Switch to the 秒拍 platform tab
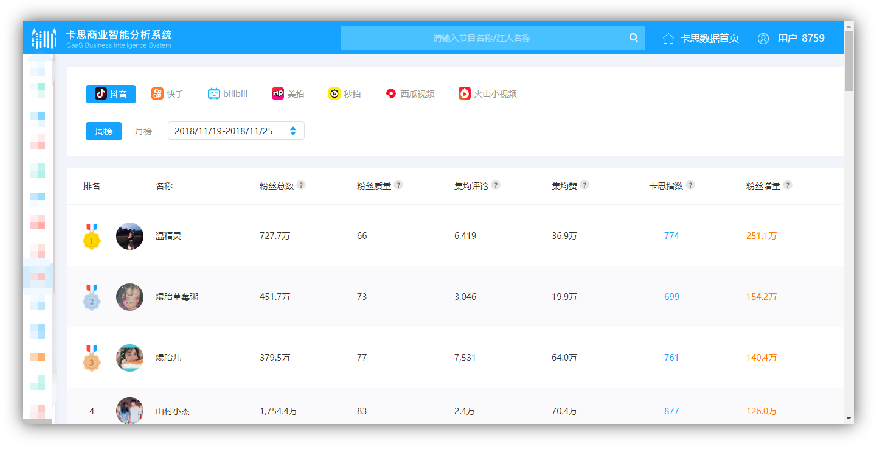 [x=344, y=94]
